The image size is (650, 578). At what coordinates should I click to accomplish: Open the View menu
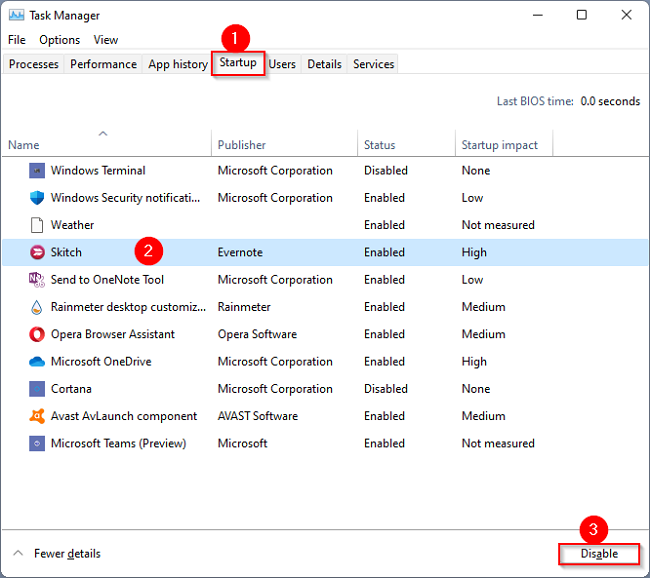(106, 40)
